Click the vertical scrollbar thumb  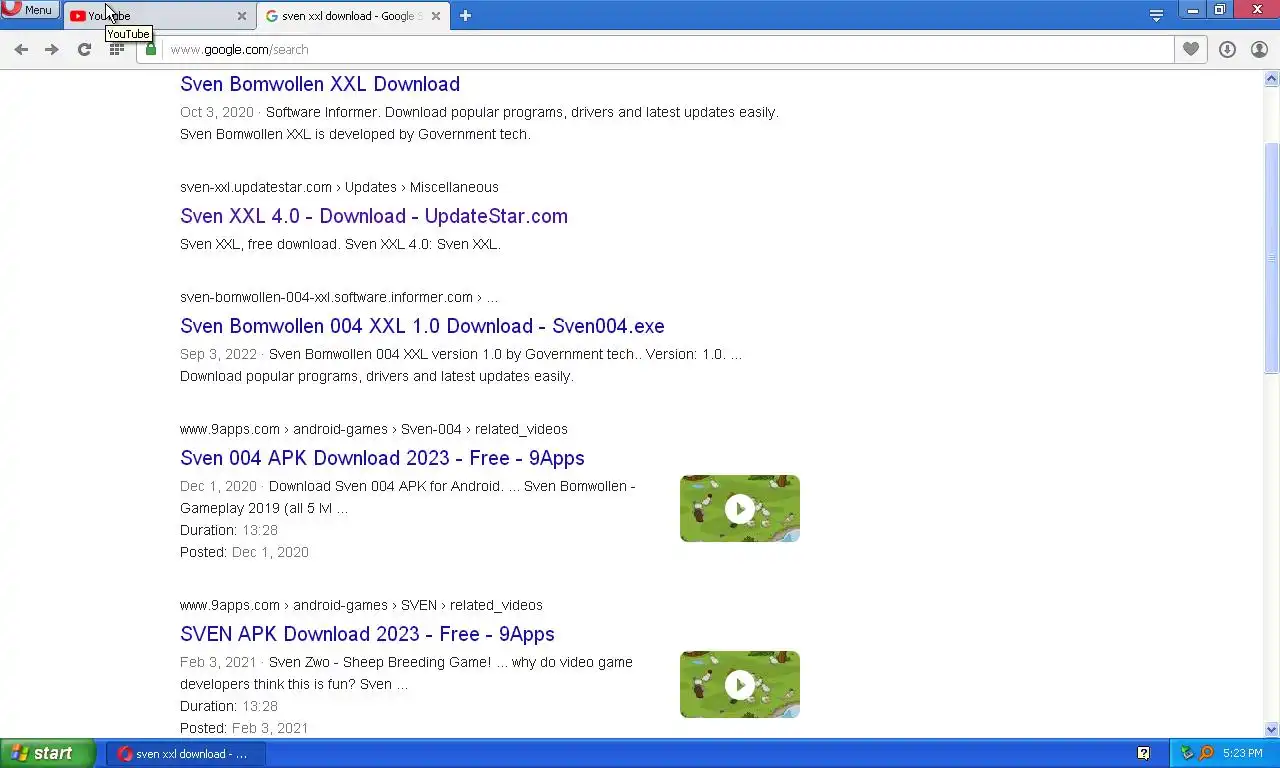1272,258
